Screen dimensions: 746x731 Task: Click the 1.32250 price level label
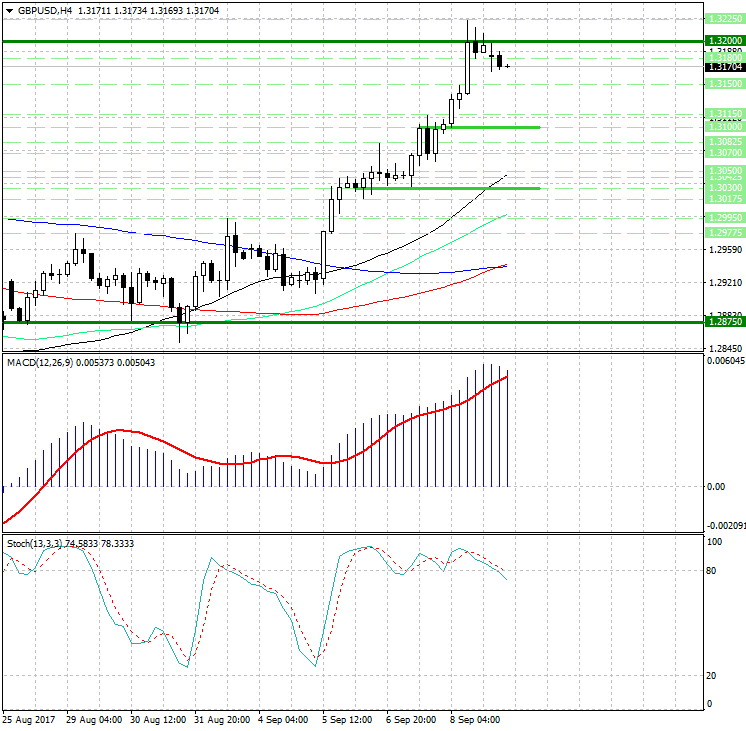(723, 19)
